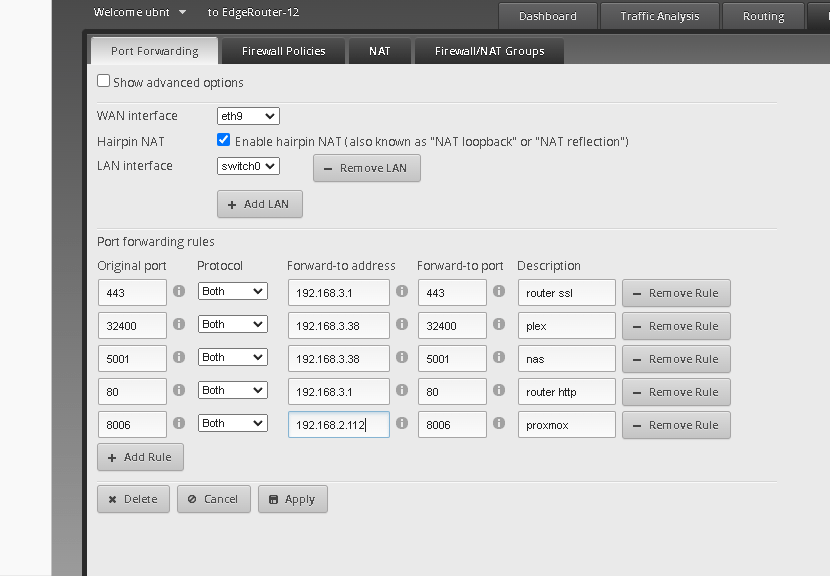Click info icon beside router http forward-to address
830x576 pixels.
click(x=402, y=390)
